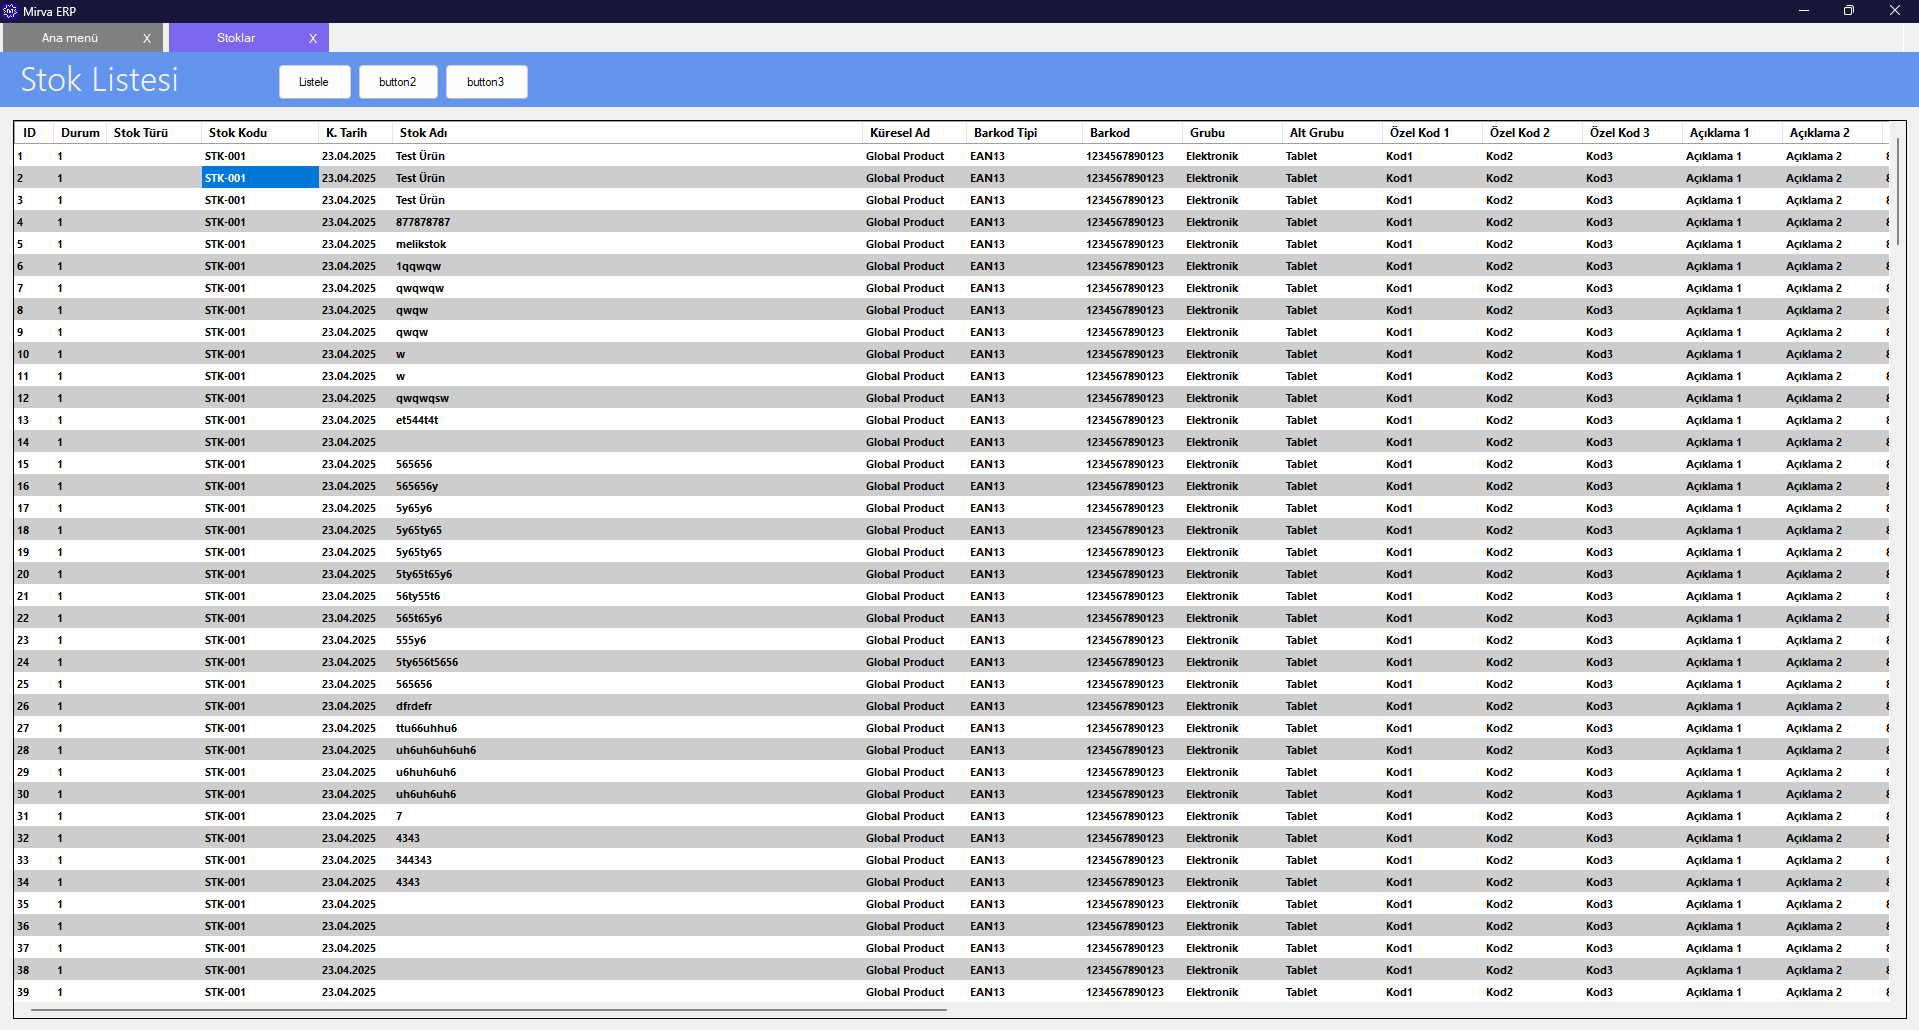Click the horizontal scrollbar at the bottom

[488, 1010]
